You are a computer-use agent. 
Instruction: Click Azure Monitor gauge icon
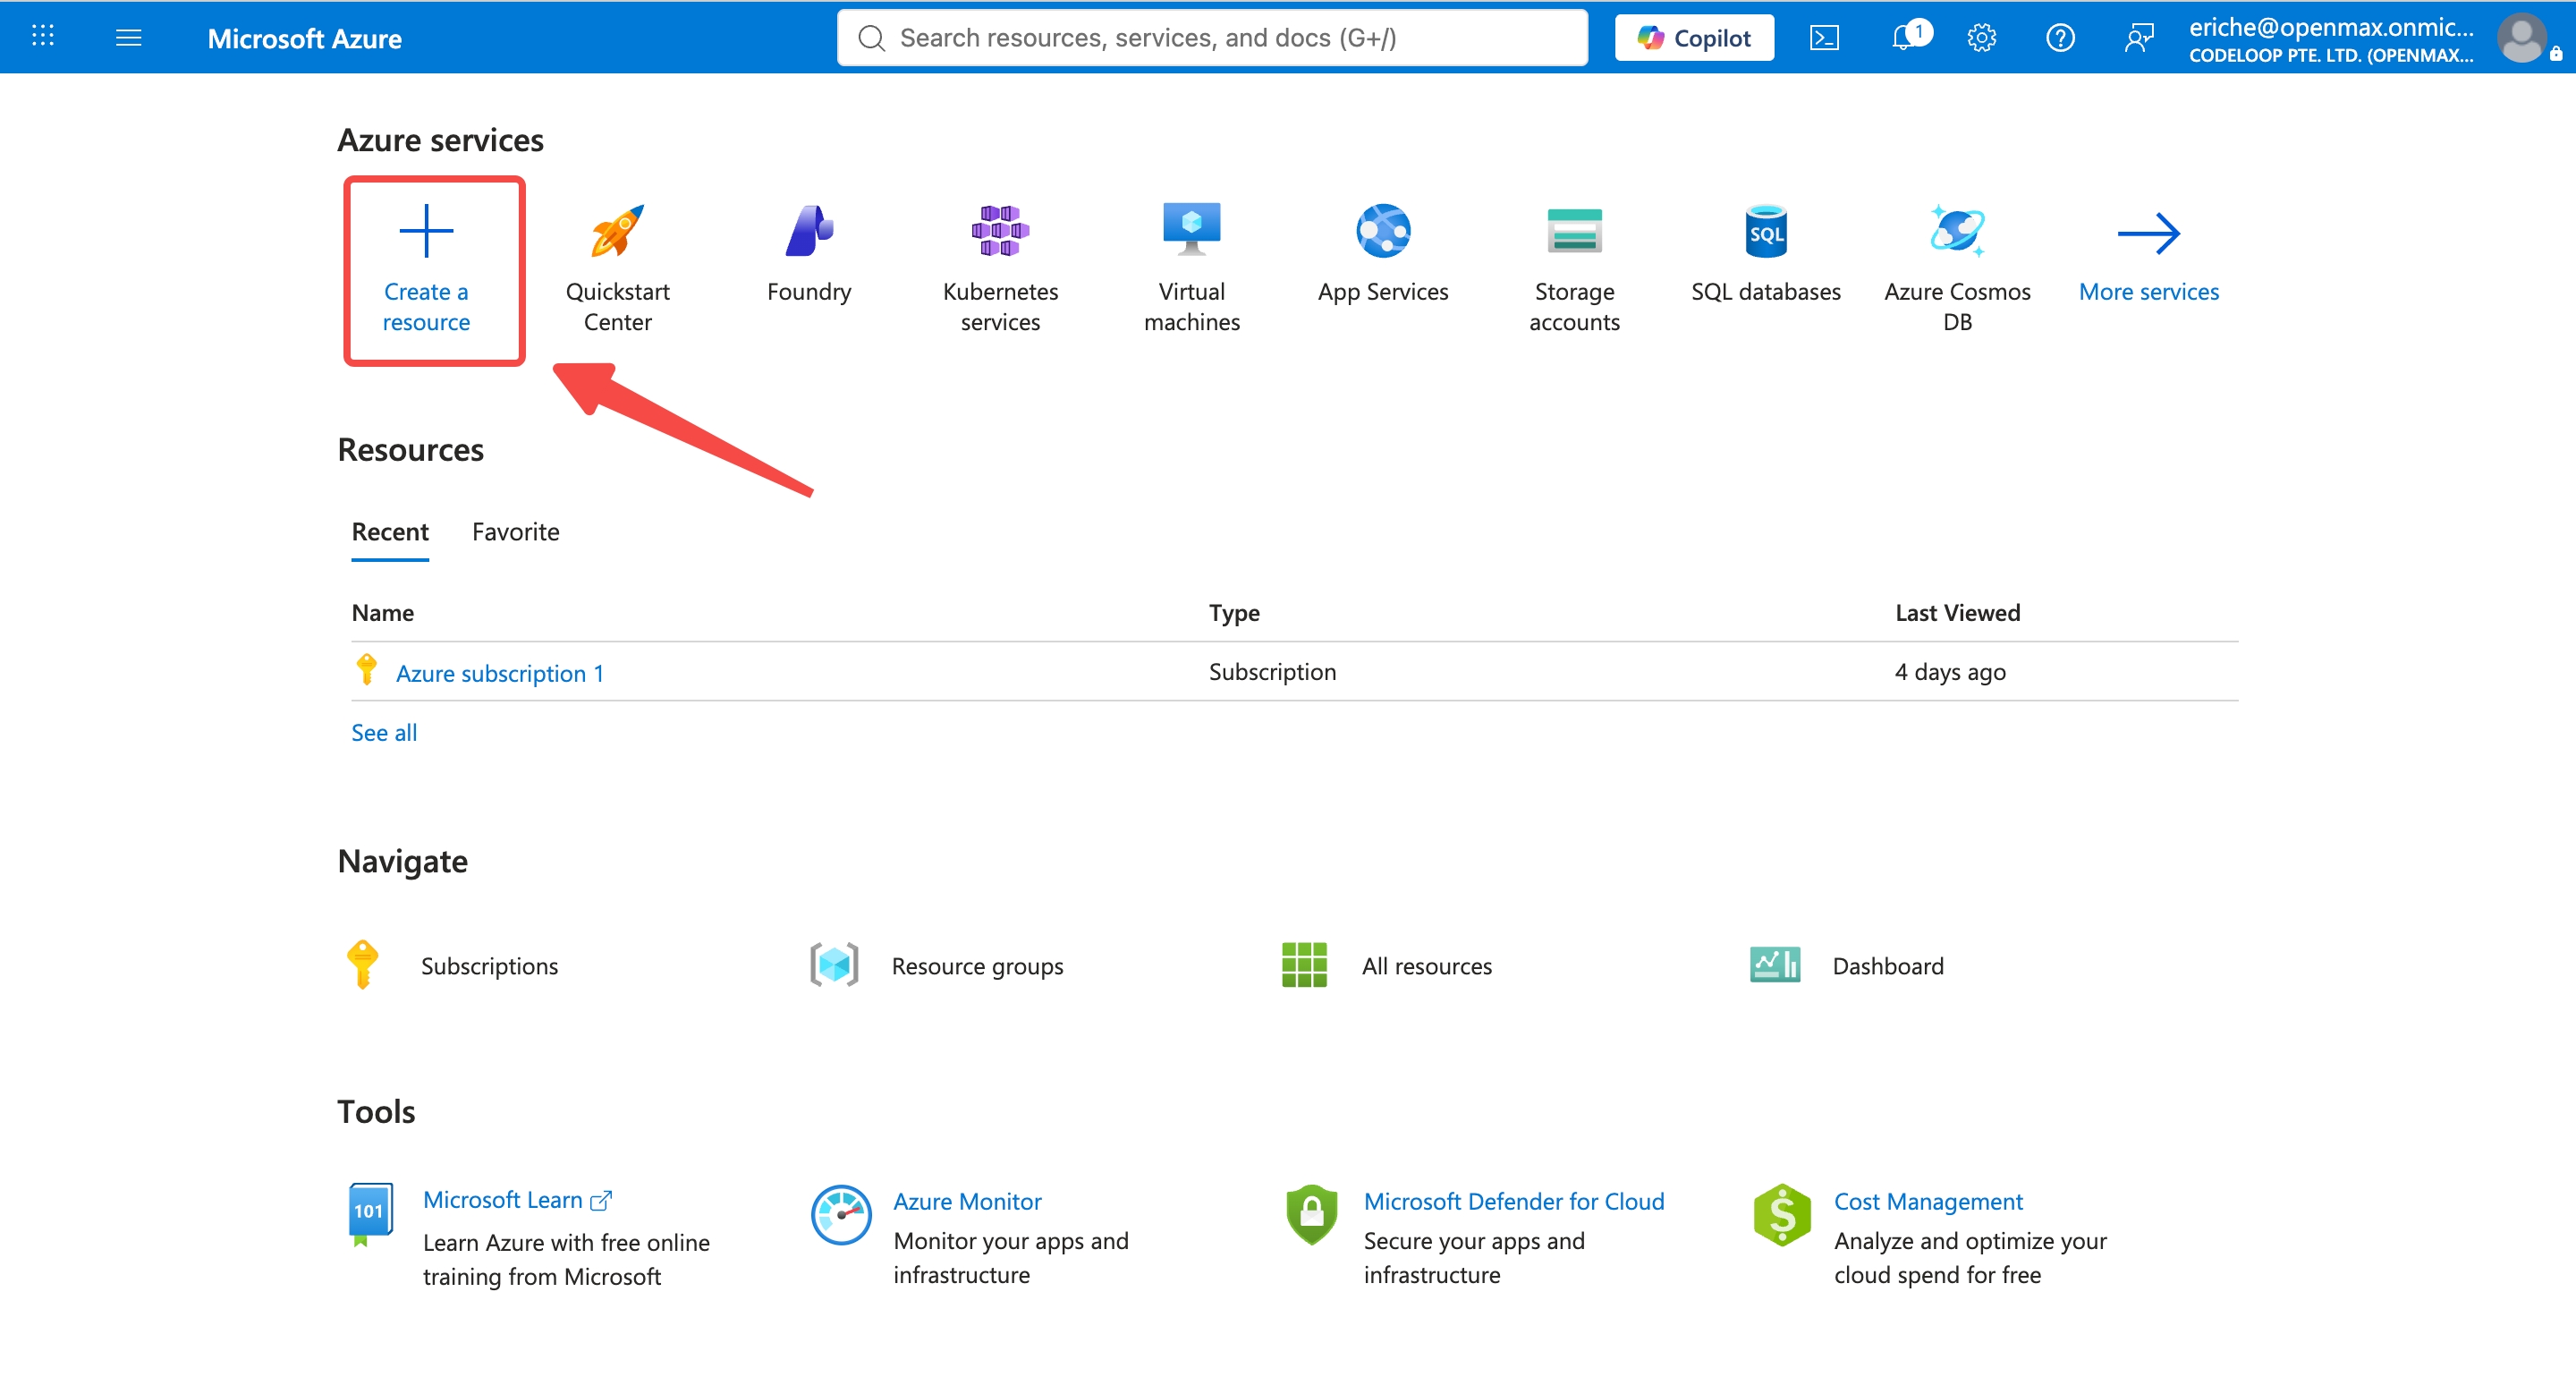pyautogui.click(x=841, y=1215)
